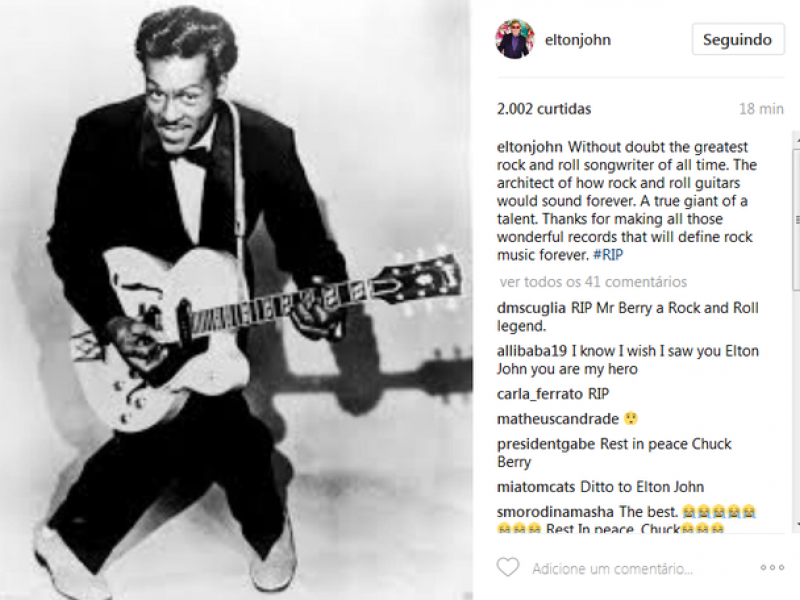Open eltonjohn's profile picture avatar

click(x=515, y=39)
